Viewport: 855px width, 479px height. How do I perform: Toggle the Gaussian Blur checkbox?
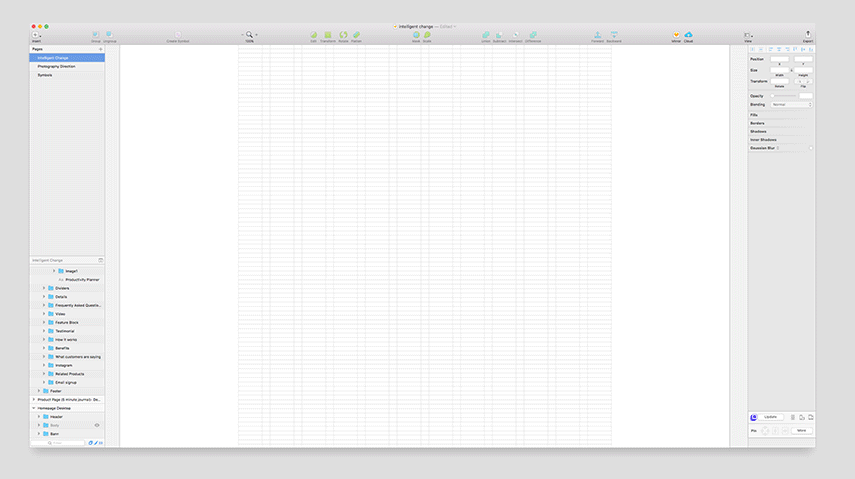[x=810, y=148]
